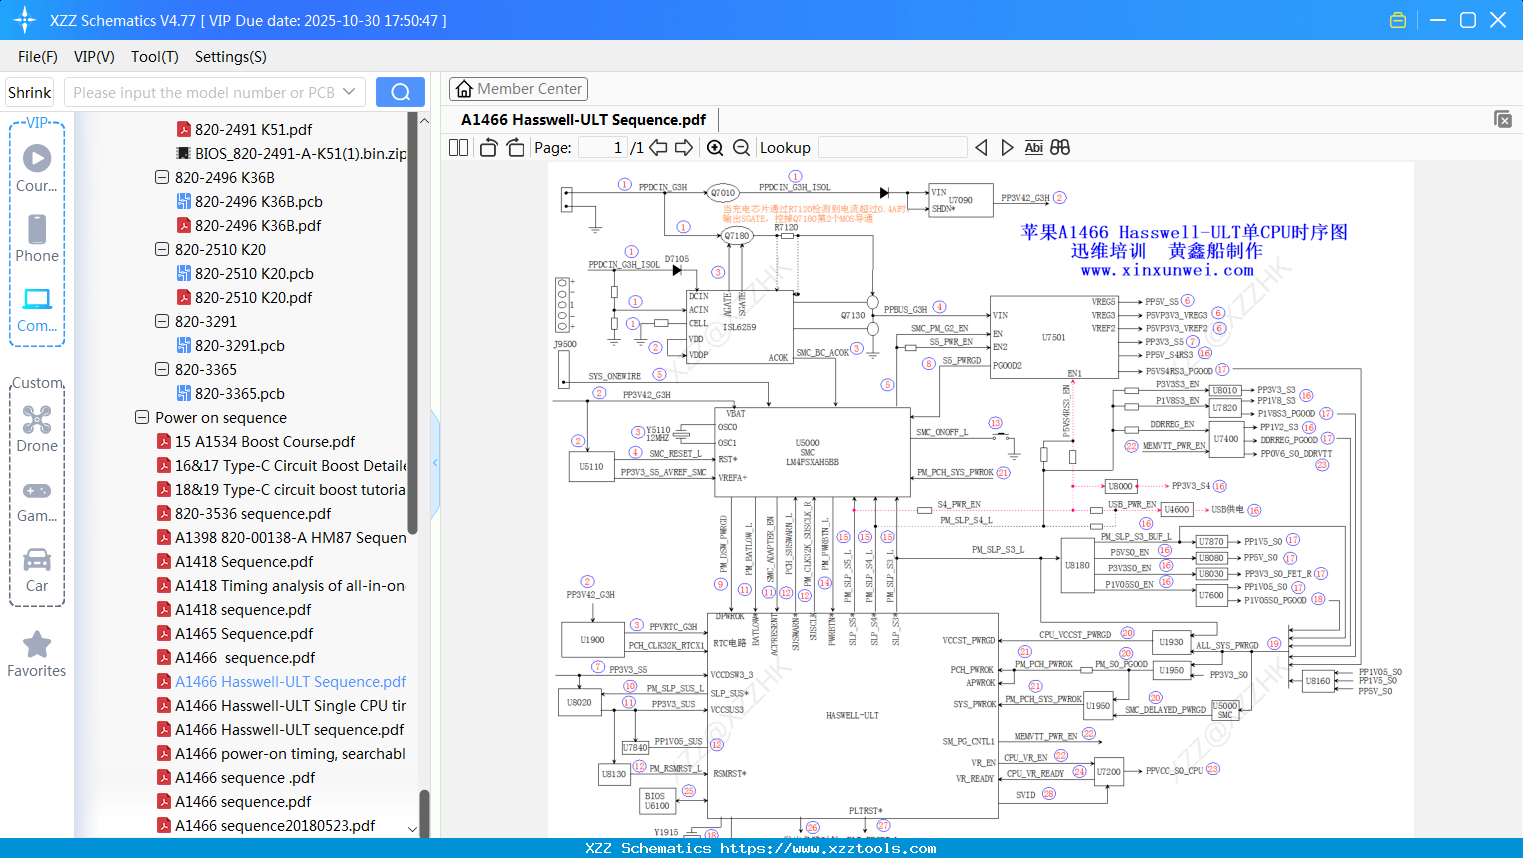Screen dimensions: 1523x858
Task: Open the model number dropdown arrow
Action: 349,92
